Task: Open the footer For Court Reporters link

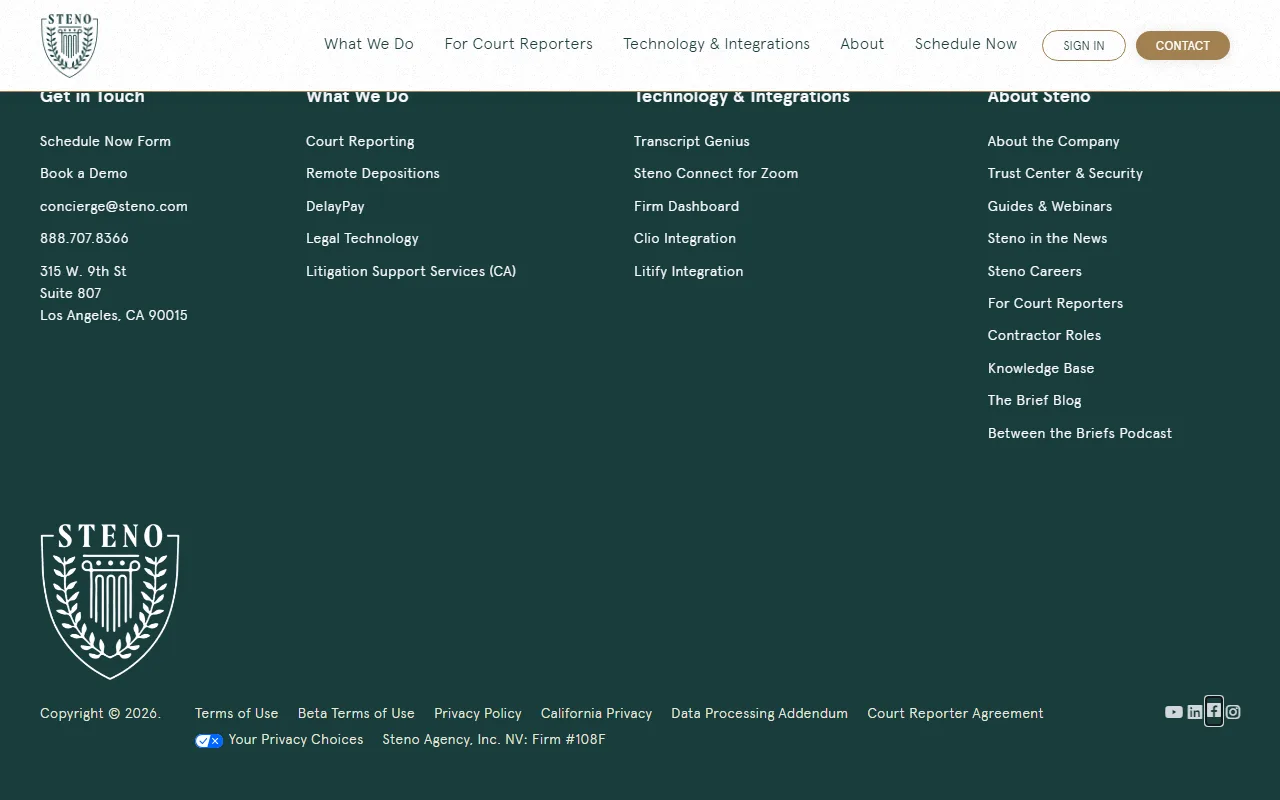Action: [1055, 303]
